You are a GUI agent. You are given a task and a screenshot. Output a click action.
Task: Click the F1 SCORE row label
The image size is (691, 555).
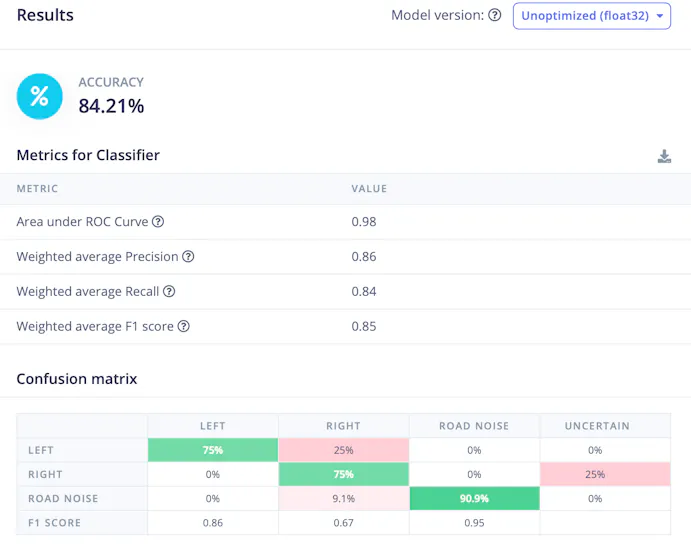pos(54,523)
